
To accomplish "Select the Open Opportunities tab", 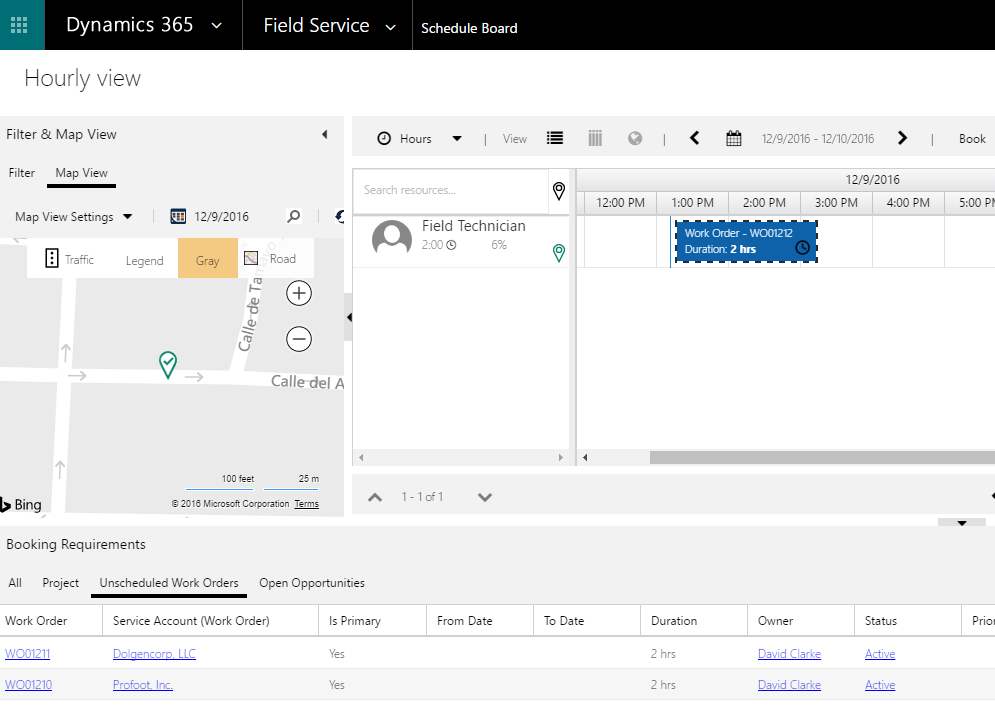I will pos(312,583).
